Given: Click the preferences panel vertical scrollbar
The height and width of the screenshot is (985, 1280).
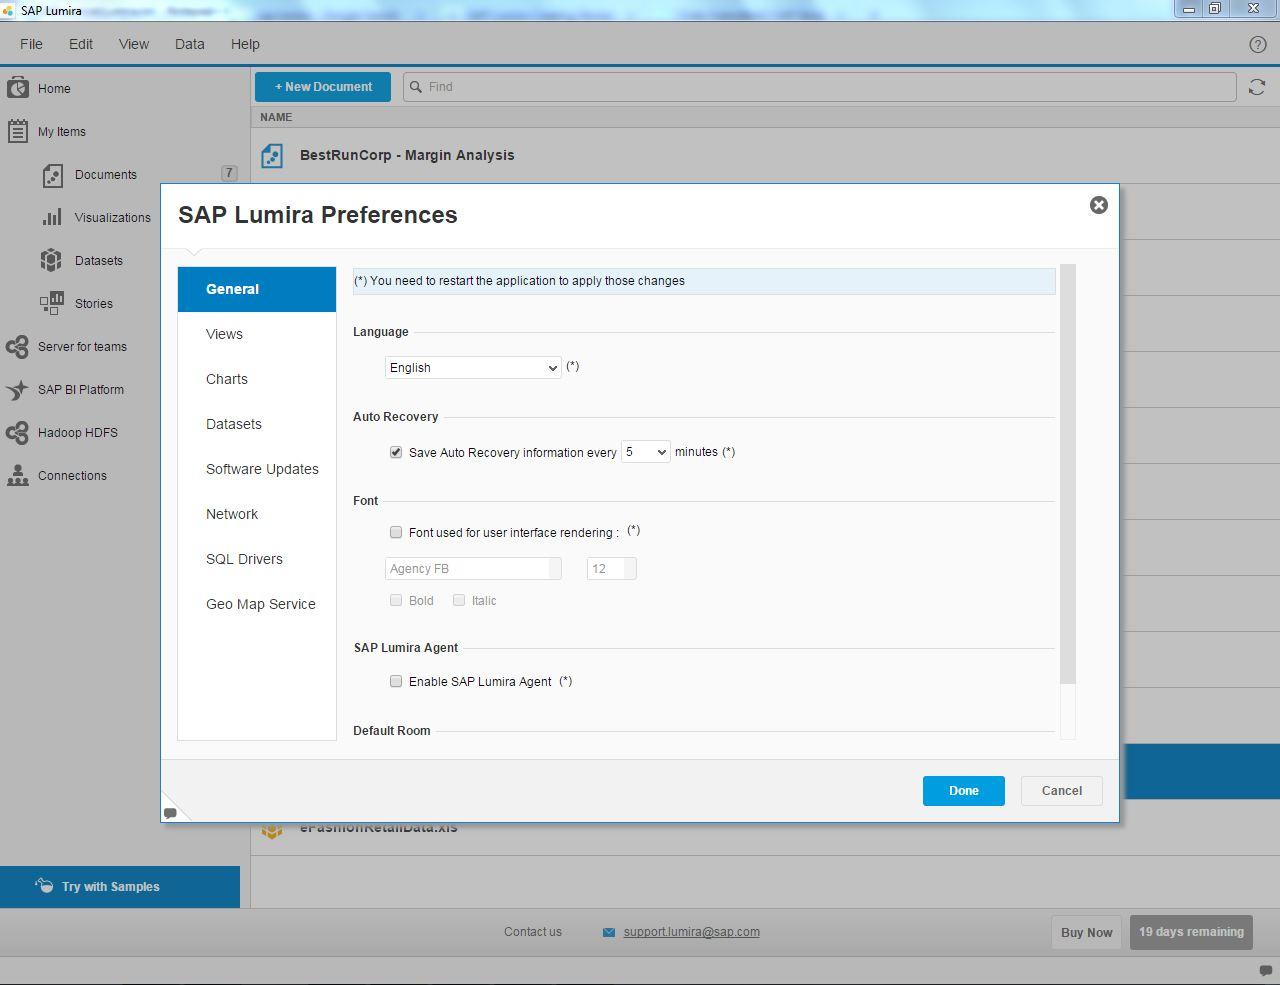Looking at the screenshot, I should coord(1067,475).
